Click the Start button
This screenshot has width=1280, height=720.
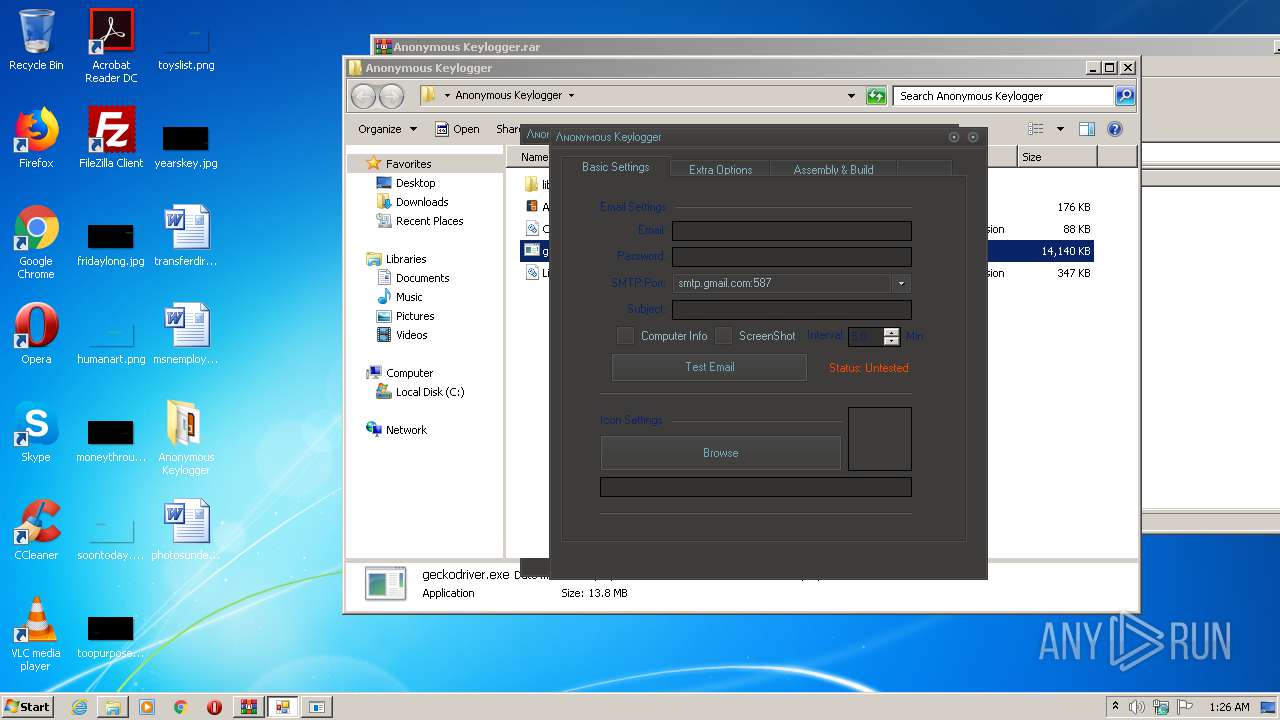pos(28,707)
